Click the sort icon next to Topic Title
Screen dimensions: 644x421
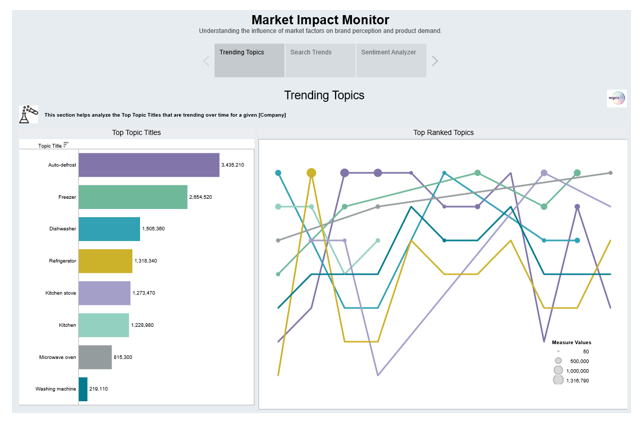tap(67, 145)
